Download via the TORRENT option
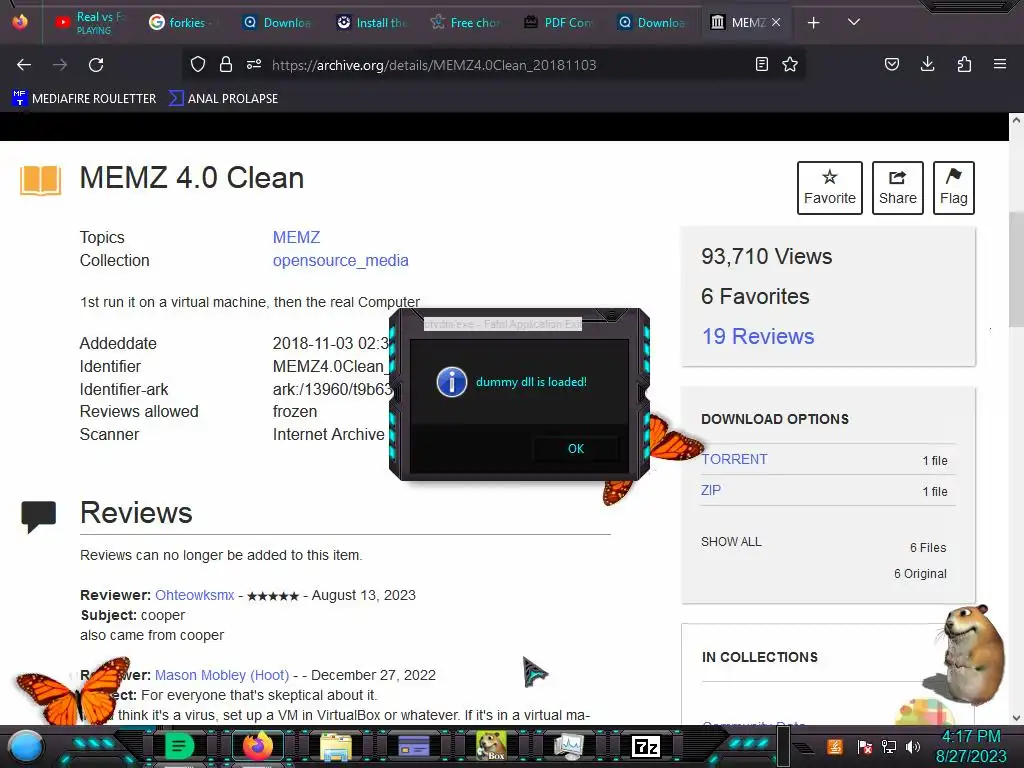This screenshot has width=1024, height=768. point(734,459)
